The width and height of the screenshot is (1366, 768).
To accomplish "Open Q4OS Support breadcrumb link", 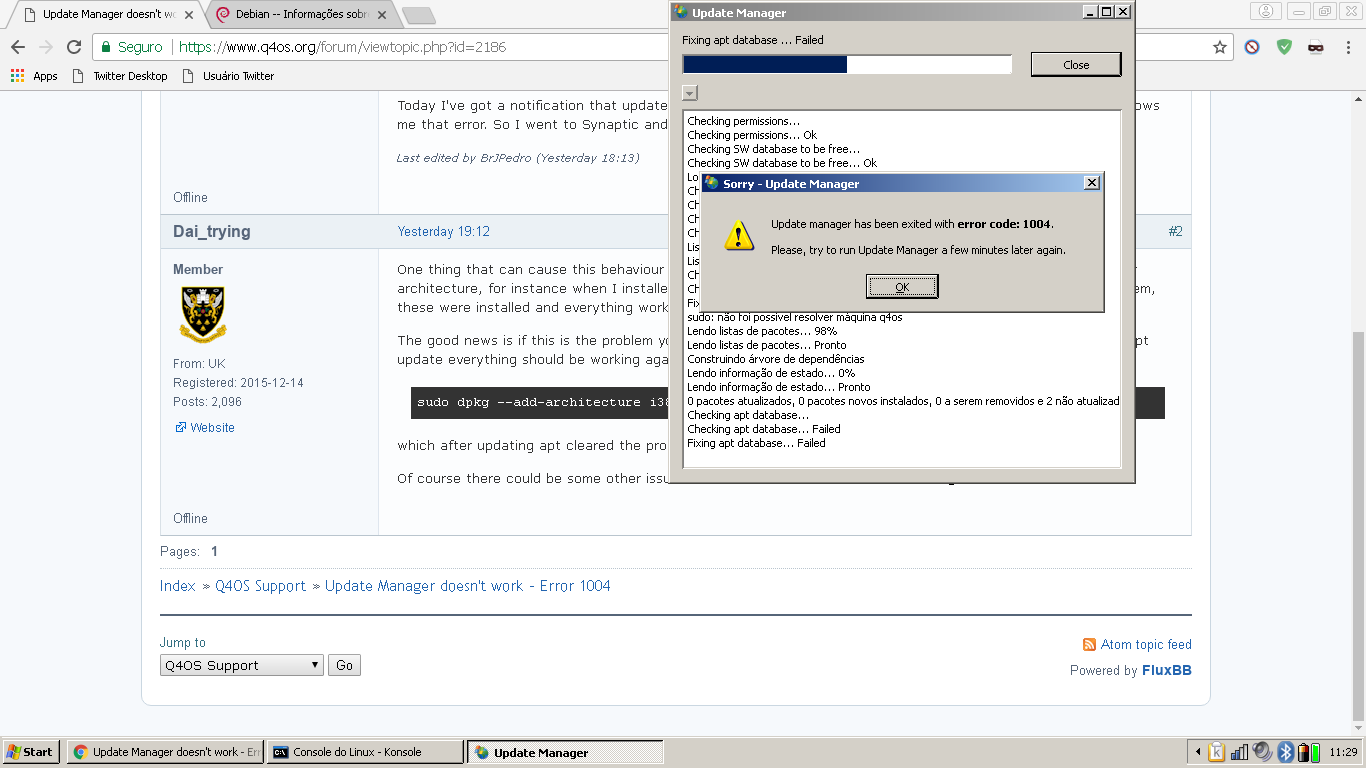I will pos(260,586).
